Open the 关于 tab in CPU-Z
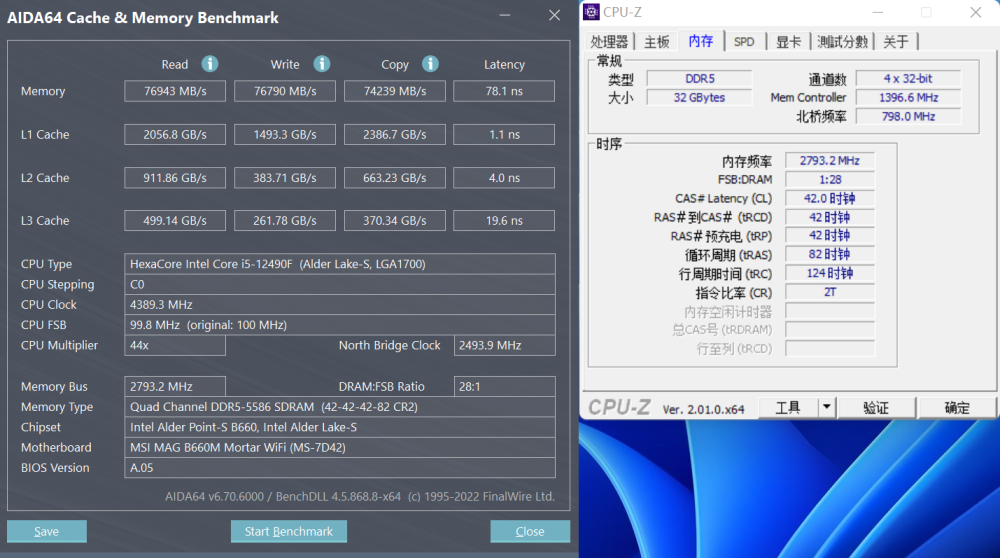The height and width of the screenshot is (558, 1000). [x=896, y=42]
